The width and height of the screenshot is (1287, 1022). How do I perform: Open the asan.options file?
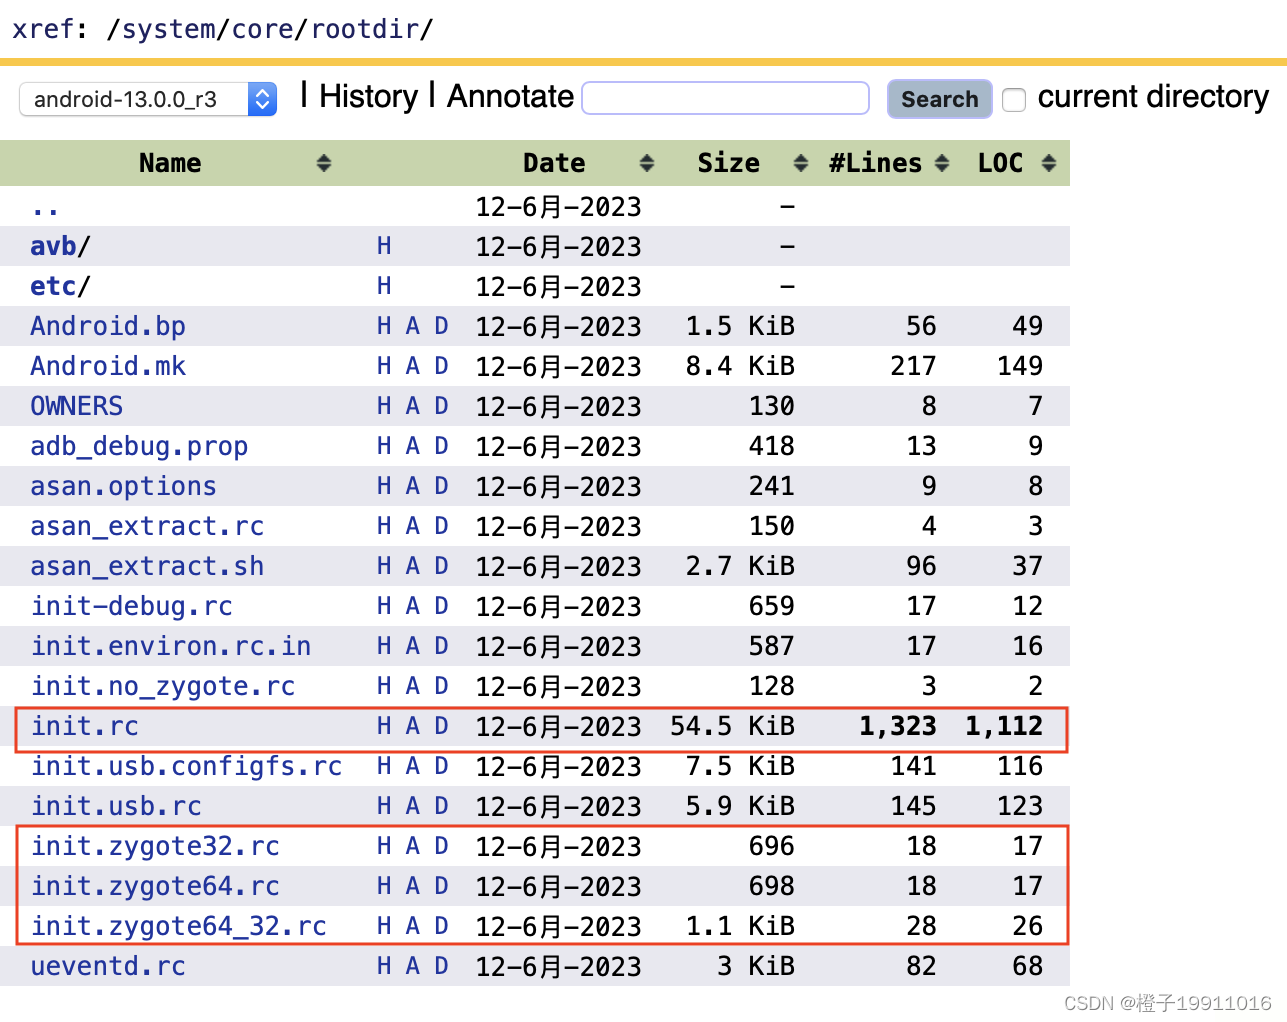pos(123,486)
